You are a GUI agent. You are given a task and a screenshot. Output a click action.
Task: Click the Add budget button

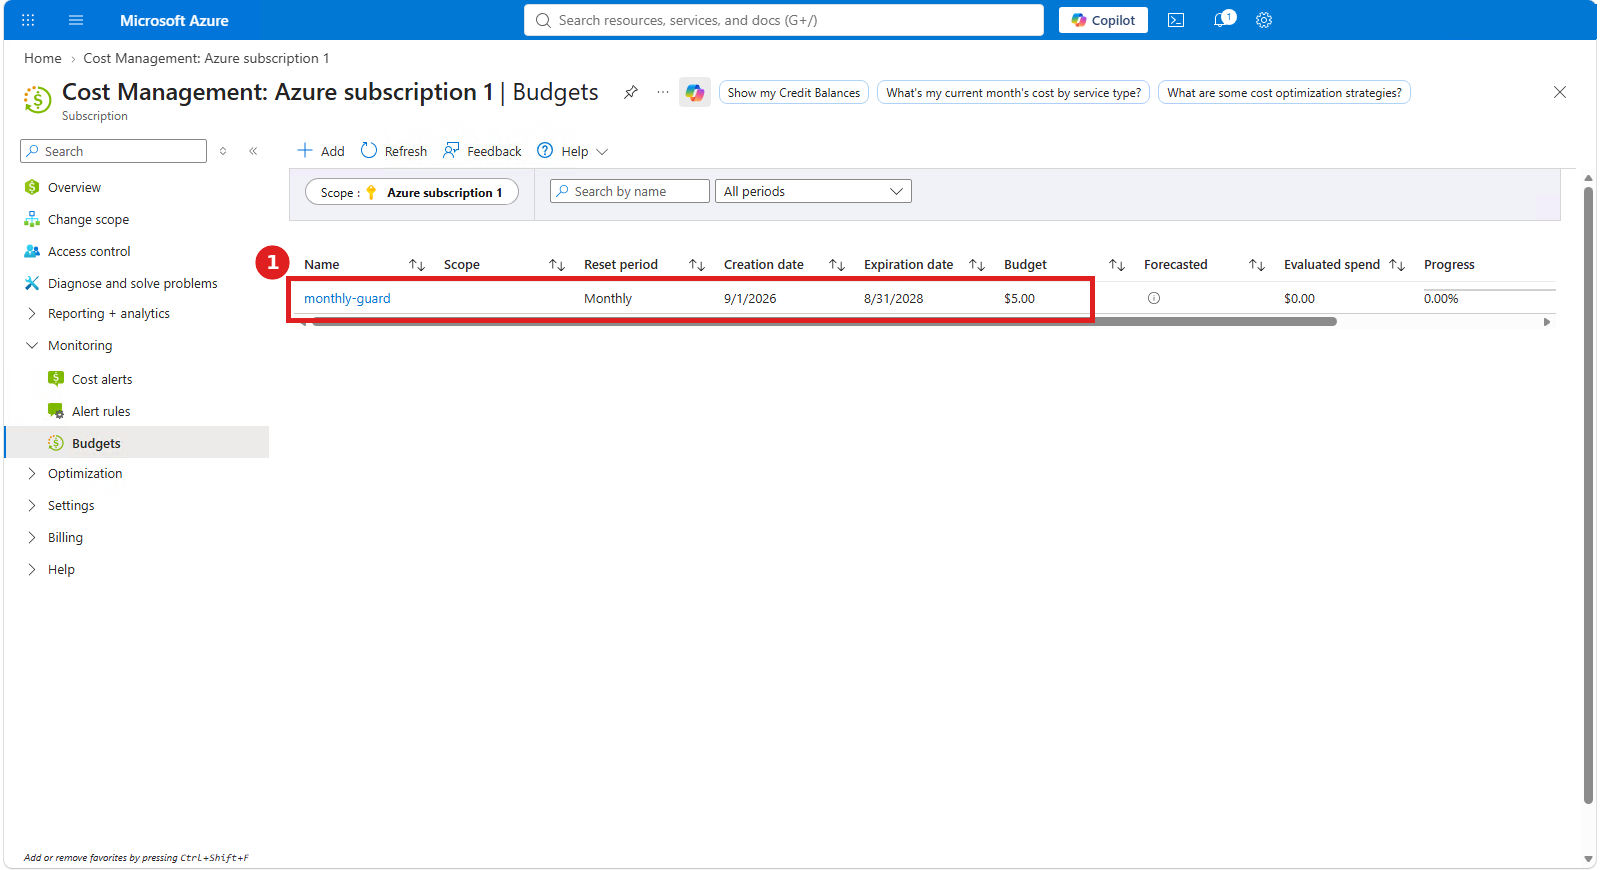[321, 151]
